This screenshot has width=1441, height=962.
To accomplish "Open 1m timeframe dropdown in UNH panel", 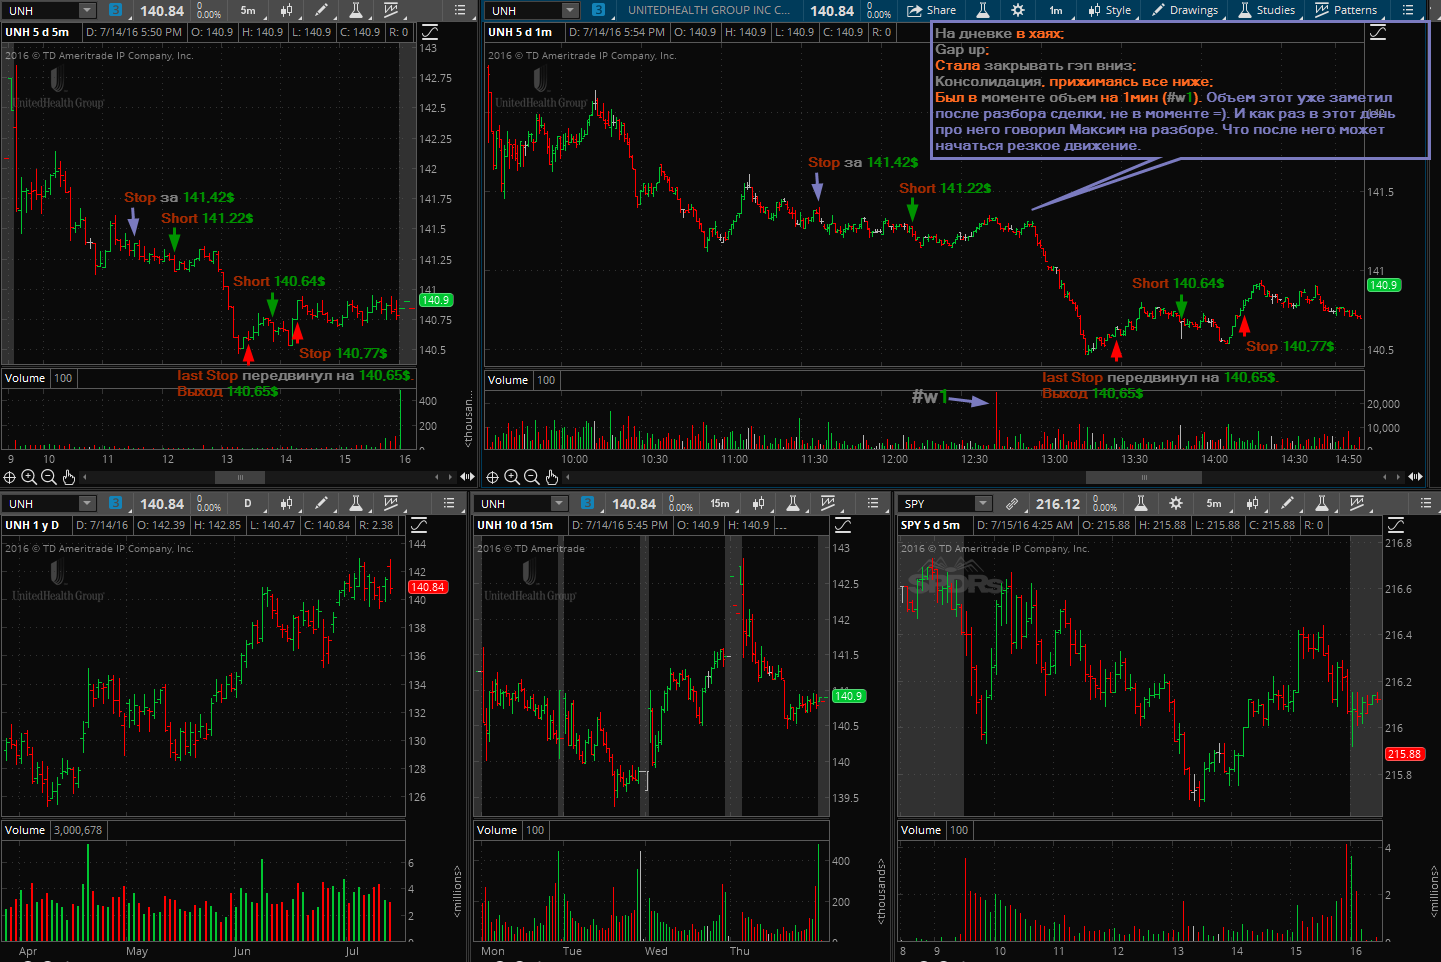I will pyautogui.click(x=1056, y=10).
